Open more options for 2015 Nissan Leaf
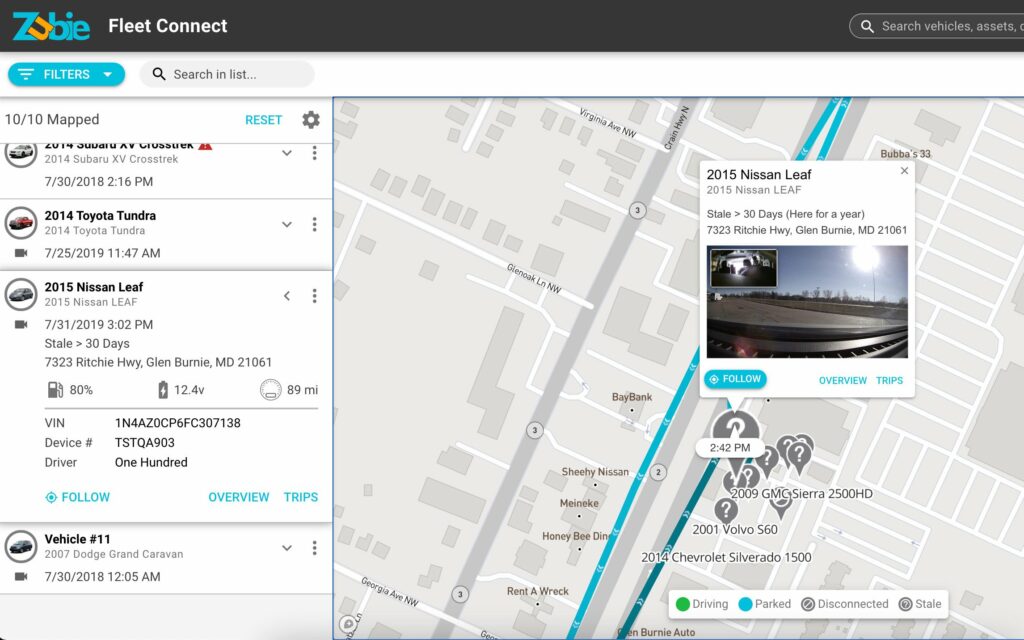 point(314,296)
